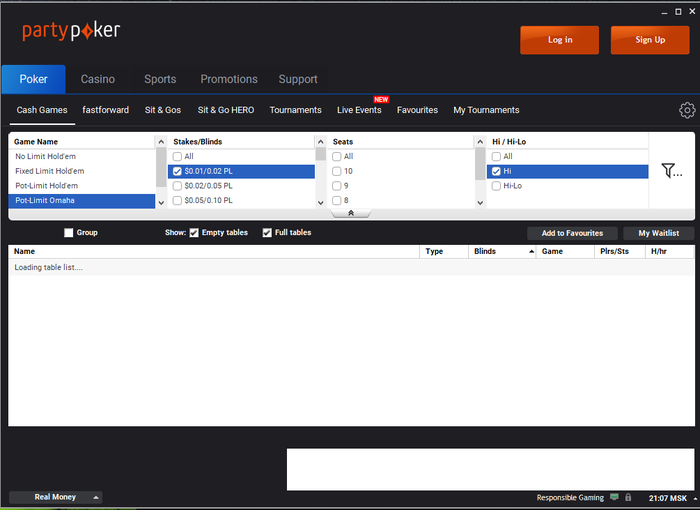Check the 8 seats checkbox
The width and height of the screenshot is (700, 510).
tap(337, 201)
